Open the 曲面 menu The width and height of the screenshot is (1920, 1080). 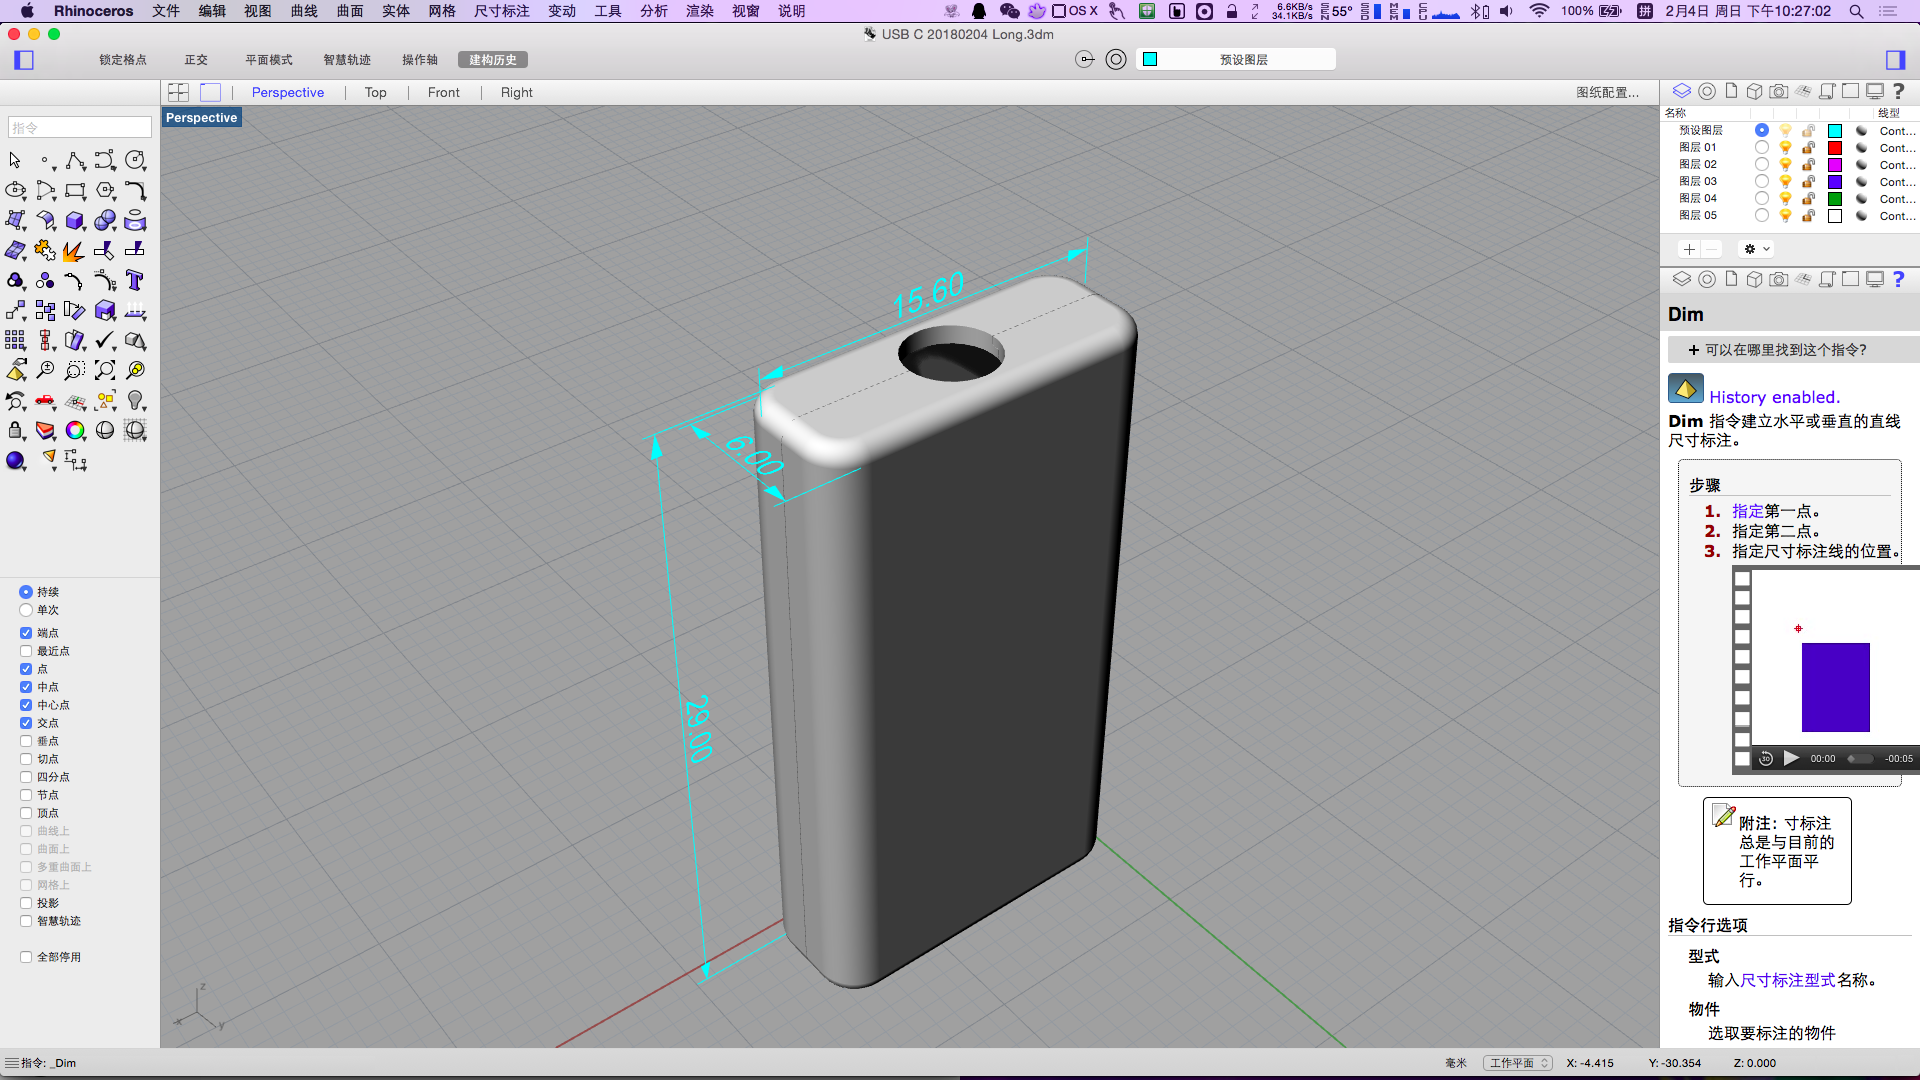point(350,11)
